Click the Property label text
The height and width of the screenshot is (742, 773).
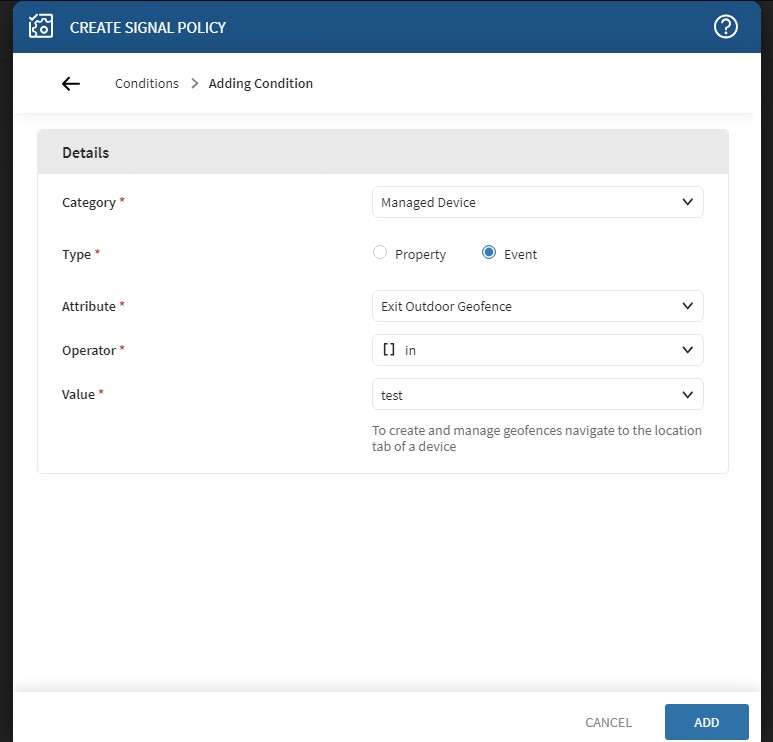click(x=420, y=255)
